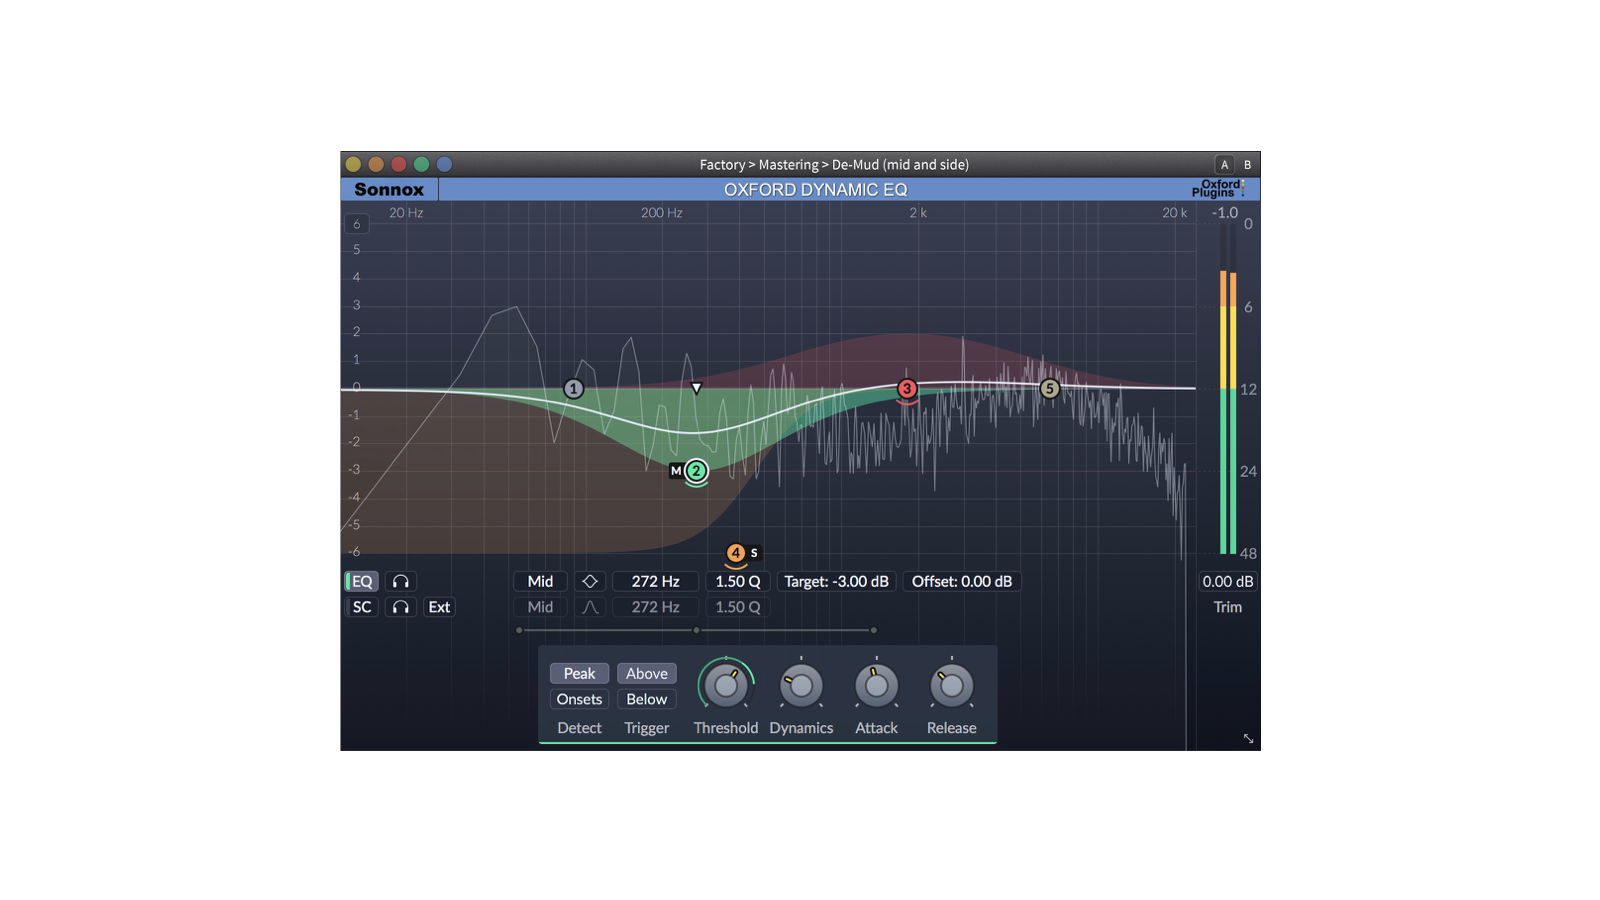The image size is (1600, 900).
Task: Click the Trim label
Action: (1228, 607)
